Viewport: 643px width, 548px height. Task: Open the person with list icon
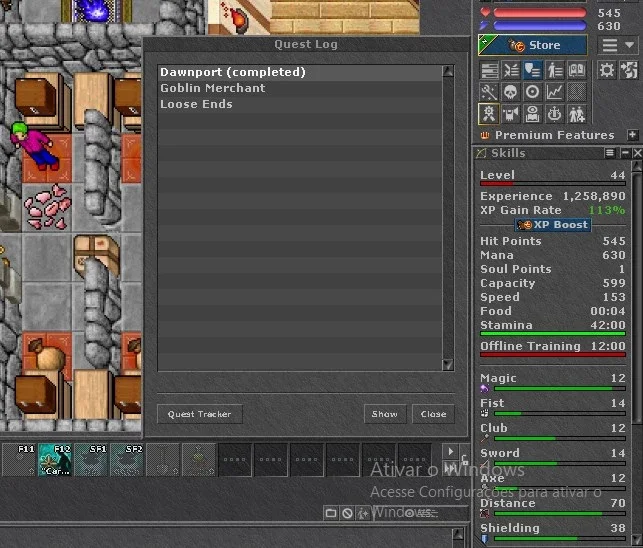tap(554, 71)
